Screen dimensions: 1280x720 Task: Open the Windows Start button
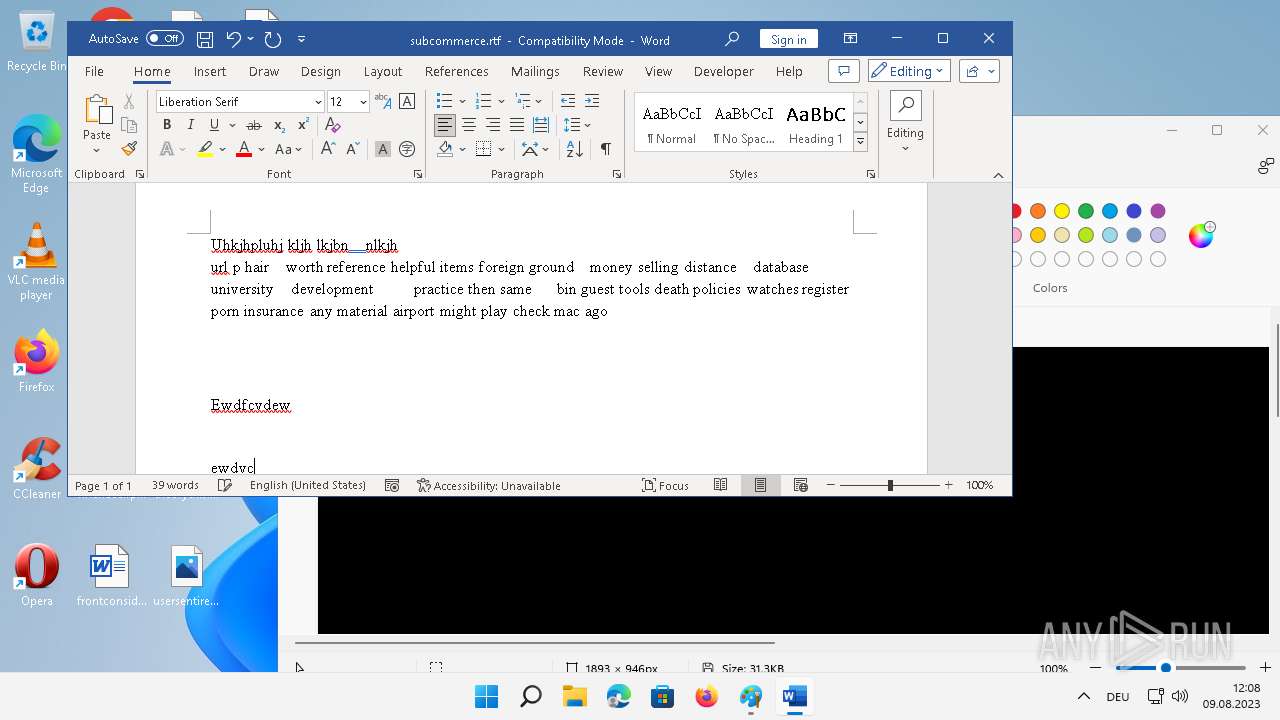(486, 696)
